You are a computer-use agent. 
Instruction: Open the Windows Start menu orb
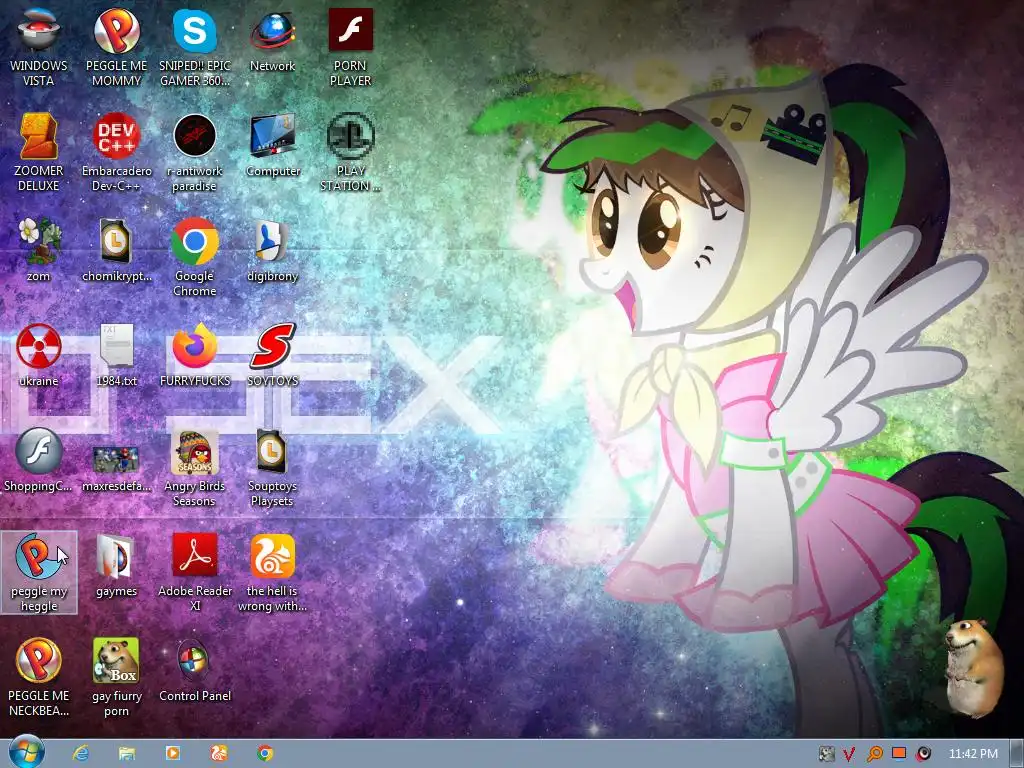point(27,752)
